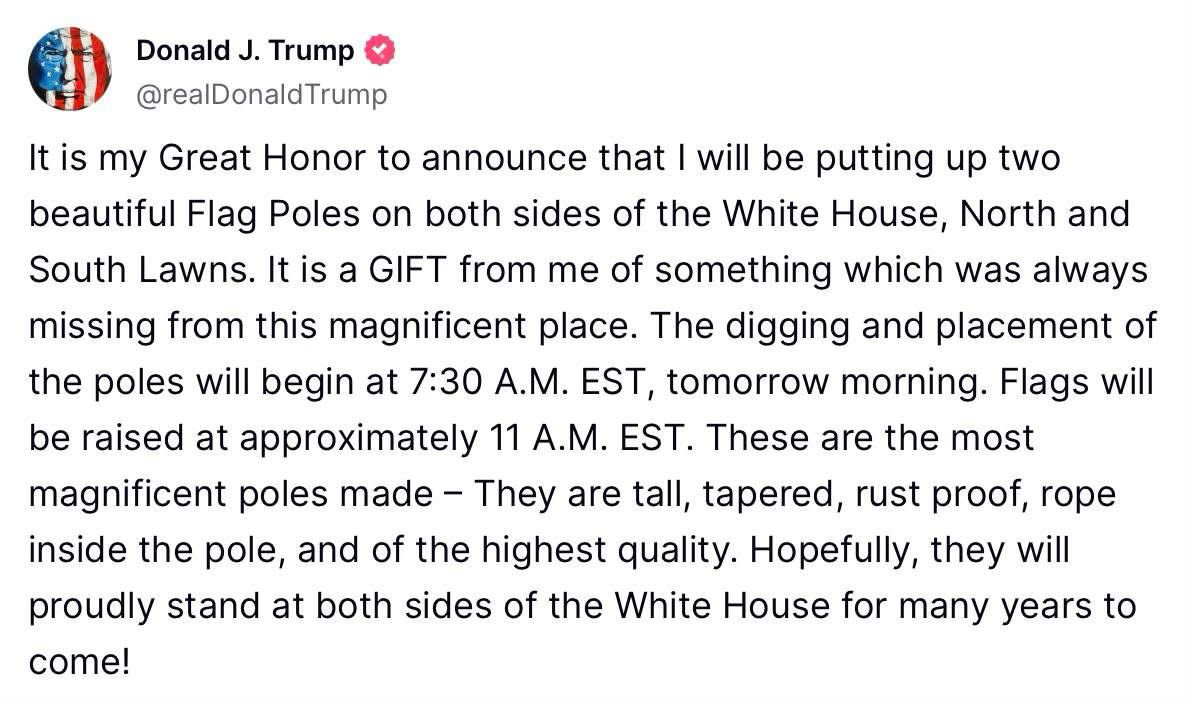Click the @realDonaldTrump handle
The image size is (1190, 702).
(x=262, y=94)
